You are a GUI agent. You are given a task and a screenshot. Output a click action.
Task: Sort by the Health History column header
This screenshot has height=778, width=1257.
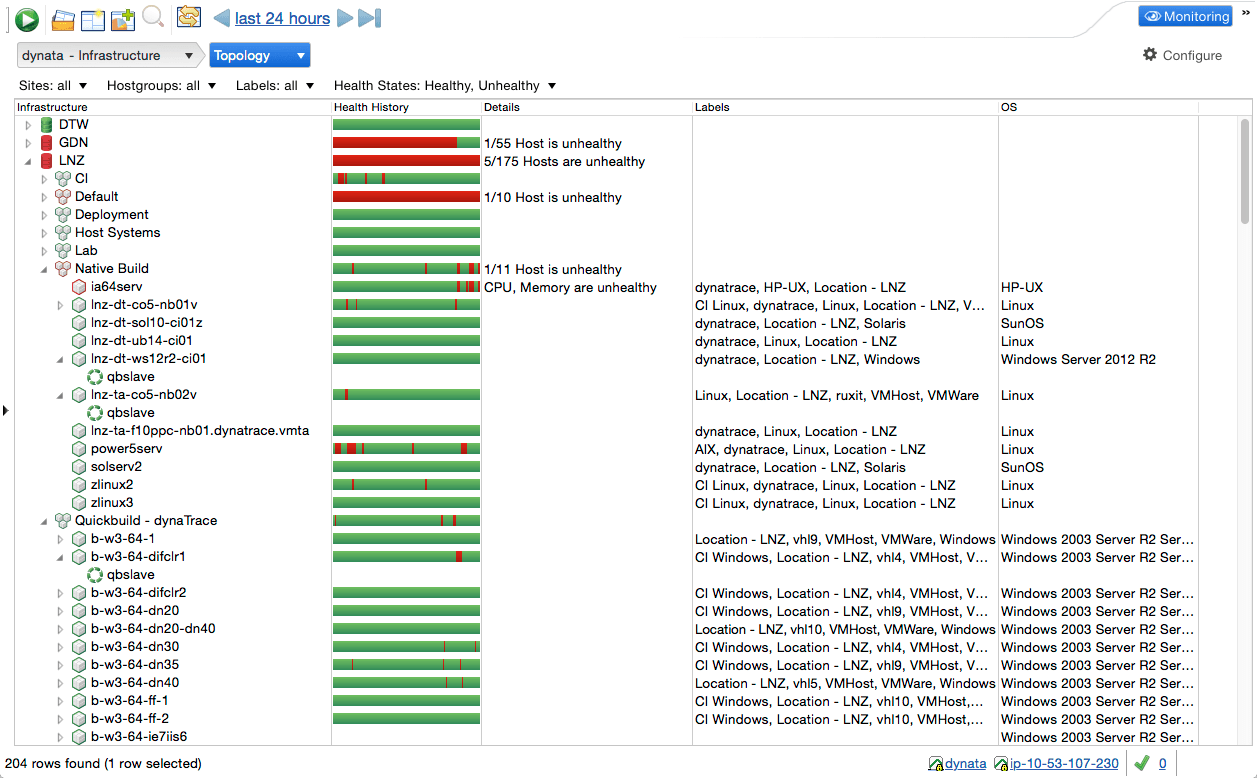[x=406, y=107]
